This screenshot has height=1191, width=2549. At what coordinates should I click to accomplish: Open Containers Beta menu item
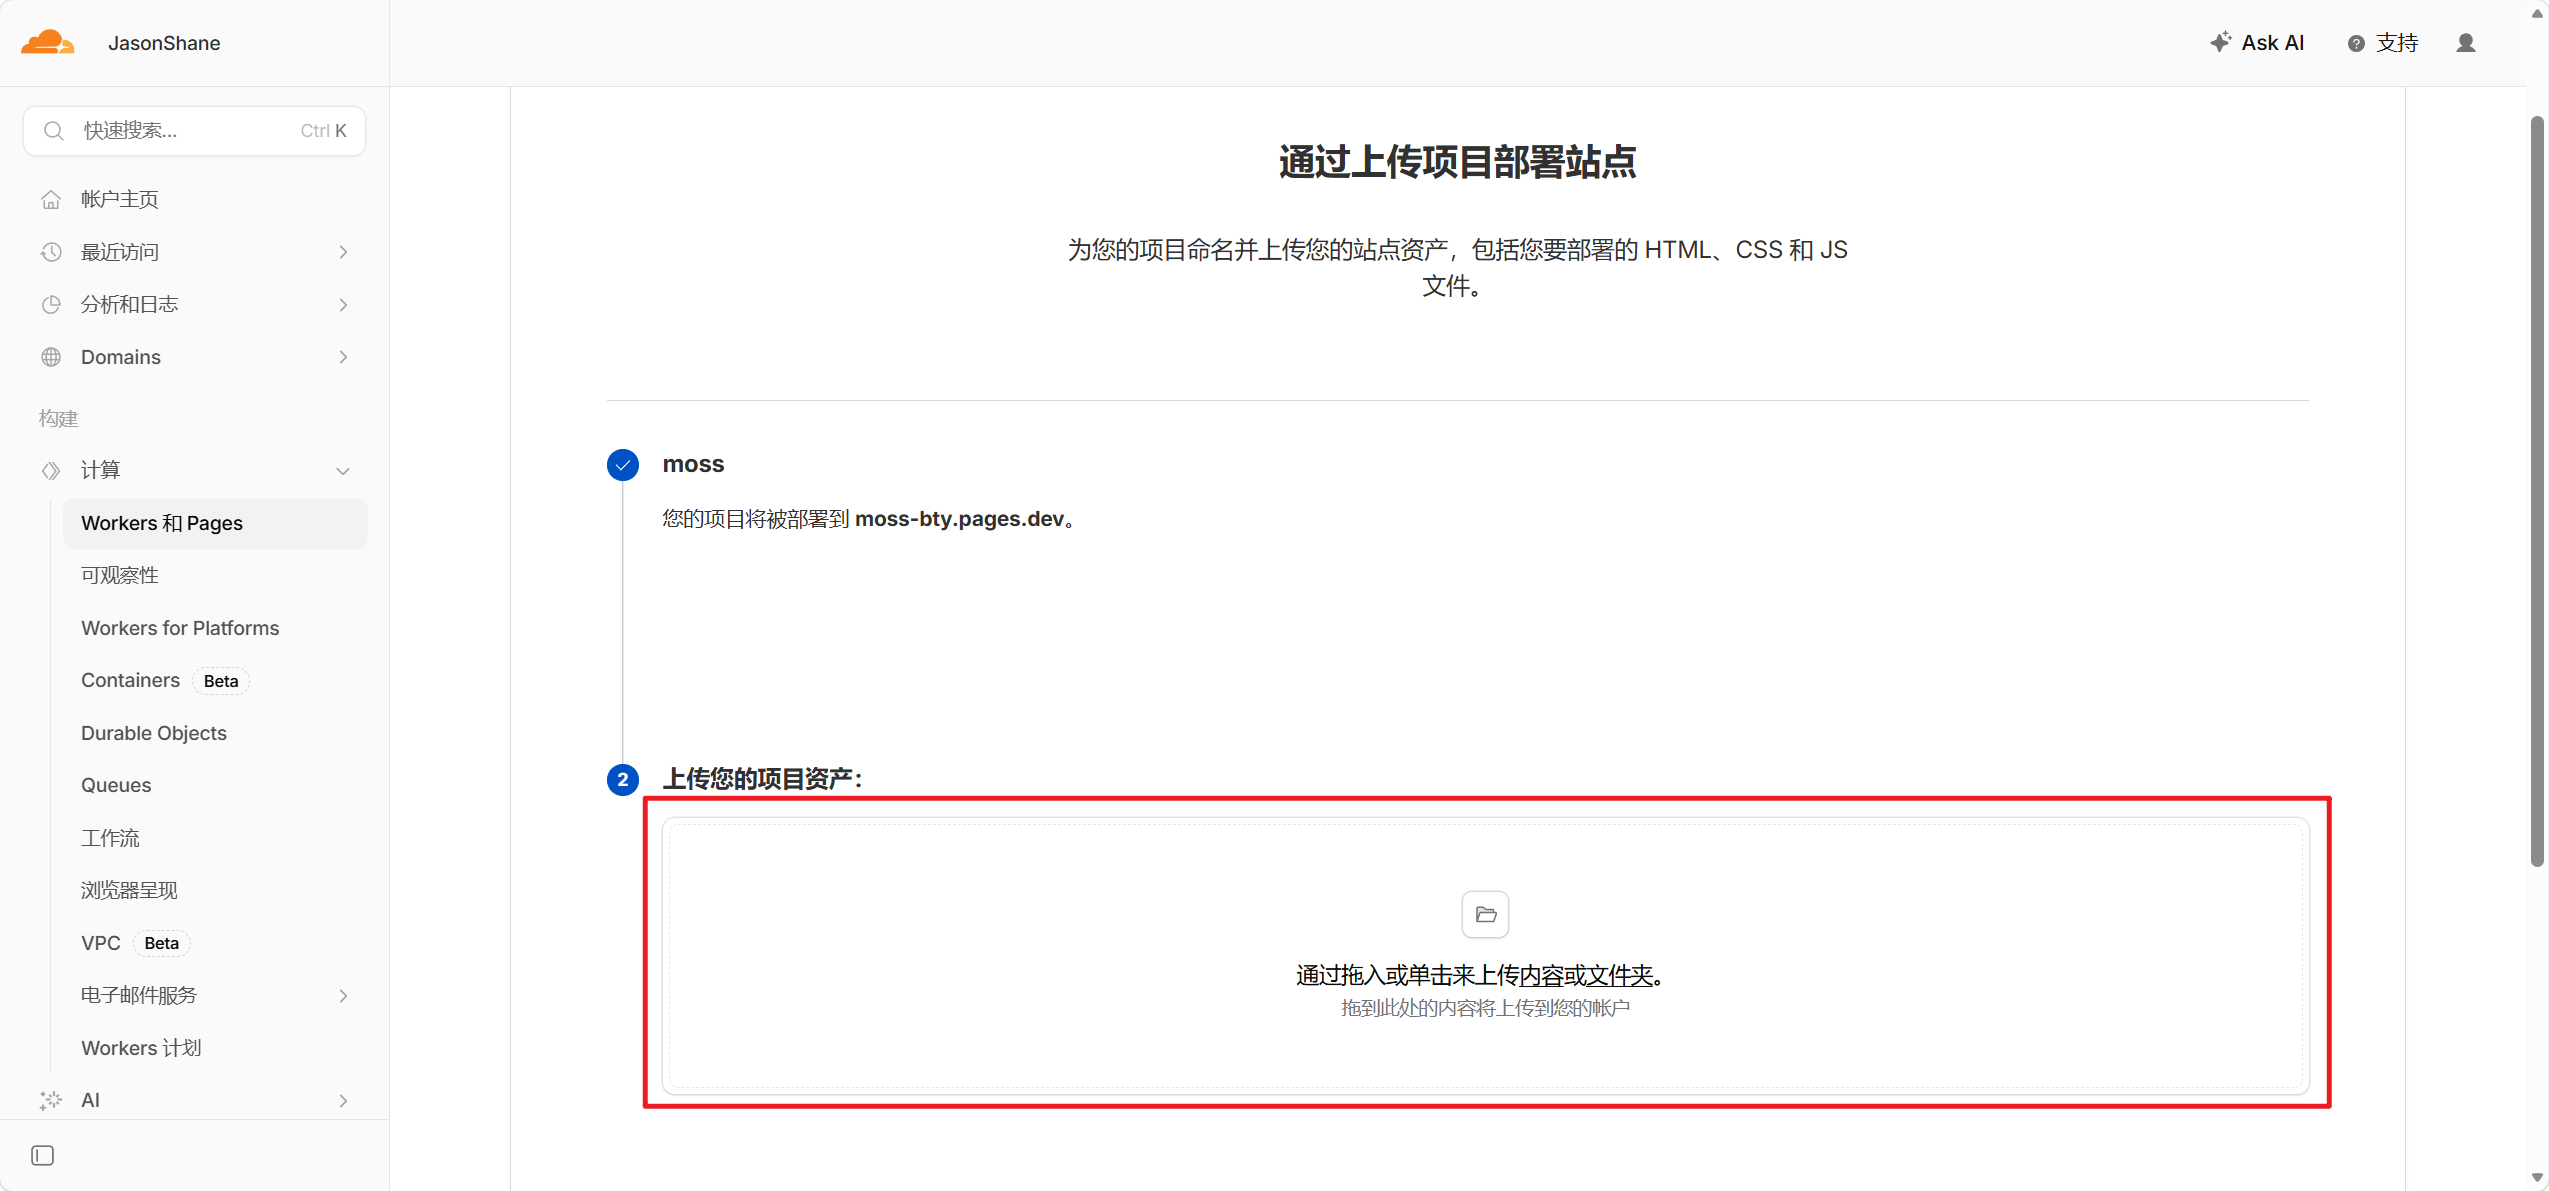[x=131, y=680]
